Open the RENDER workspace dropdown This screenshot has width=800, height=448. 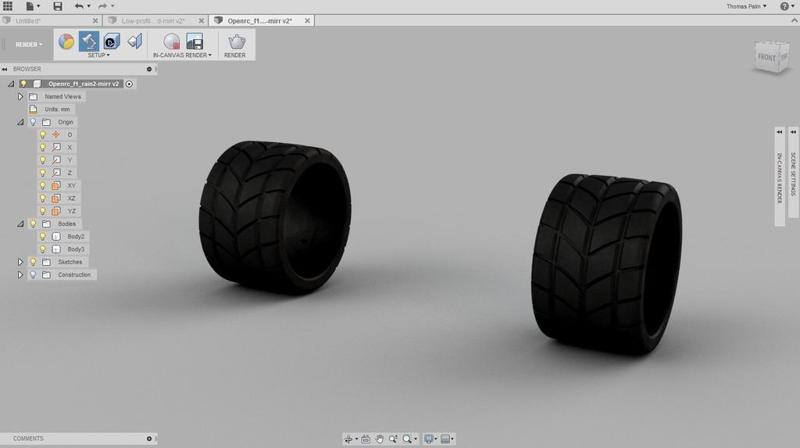click(29, 44)
